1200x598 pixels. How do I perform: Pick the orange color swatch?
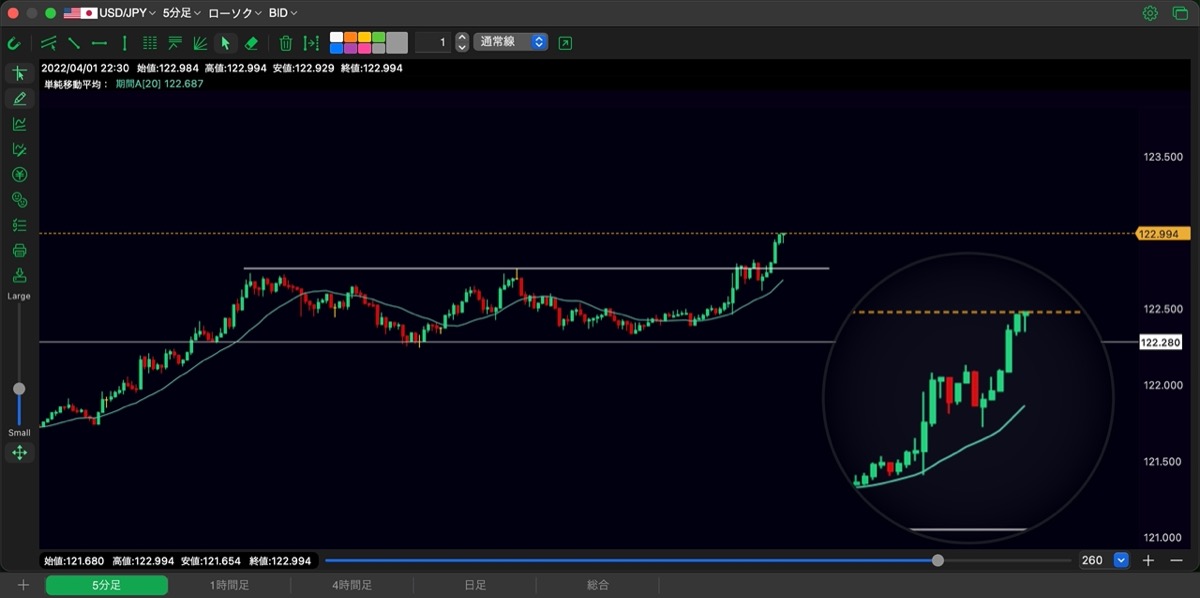(x=351, y=37)
